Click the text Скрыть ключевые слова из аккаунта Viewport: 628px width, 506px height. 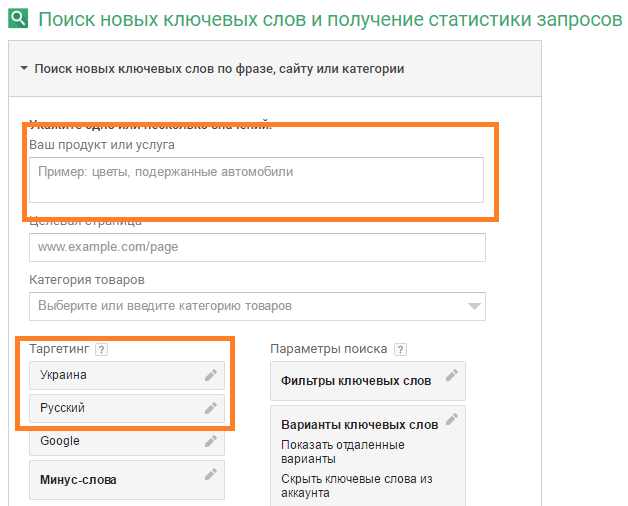coord(357,486)
